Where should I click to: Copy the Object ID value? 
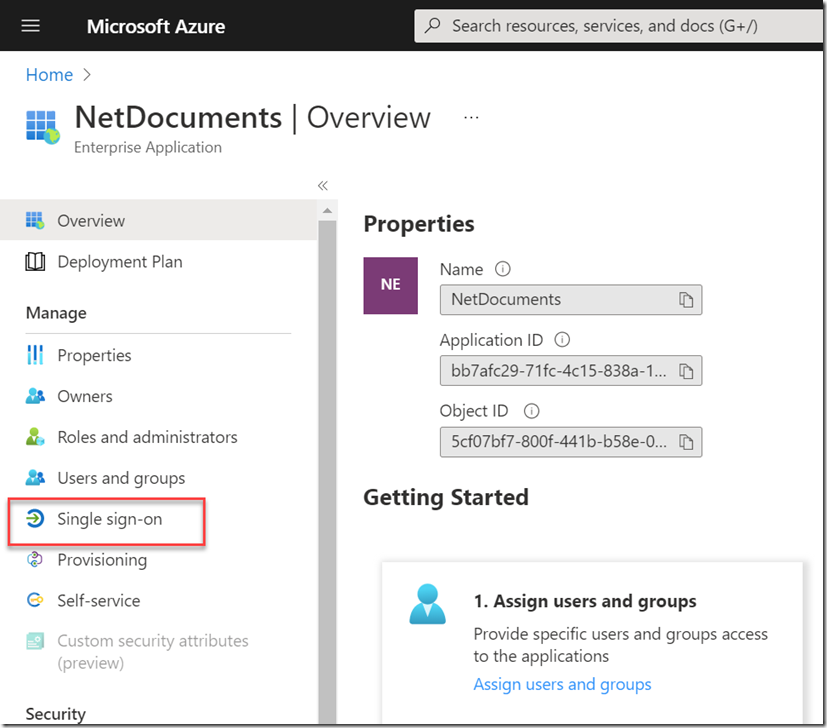[x=686, y=442]
